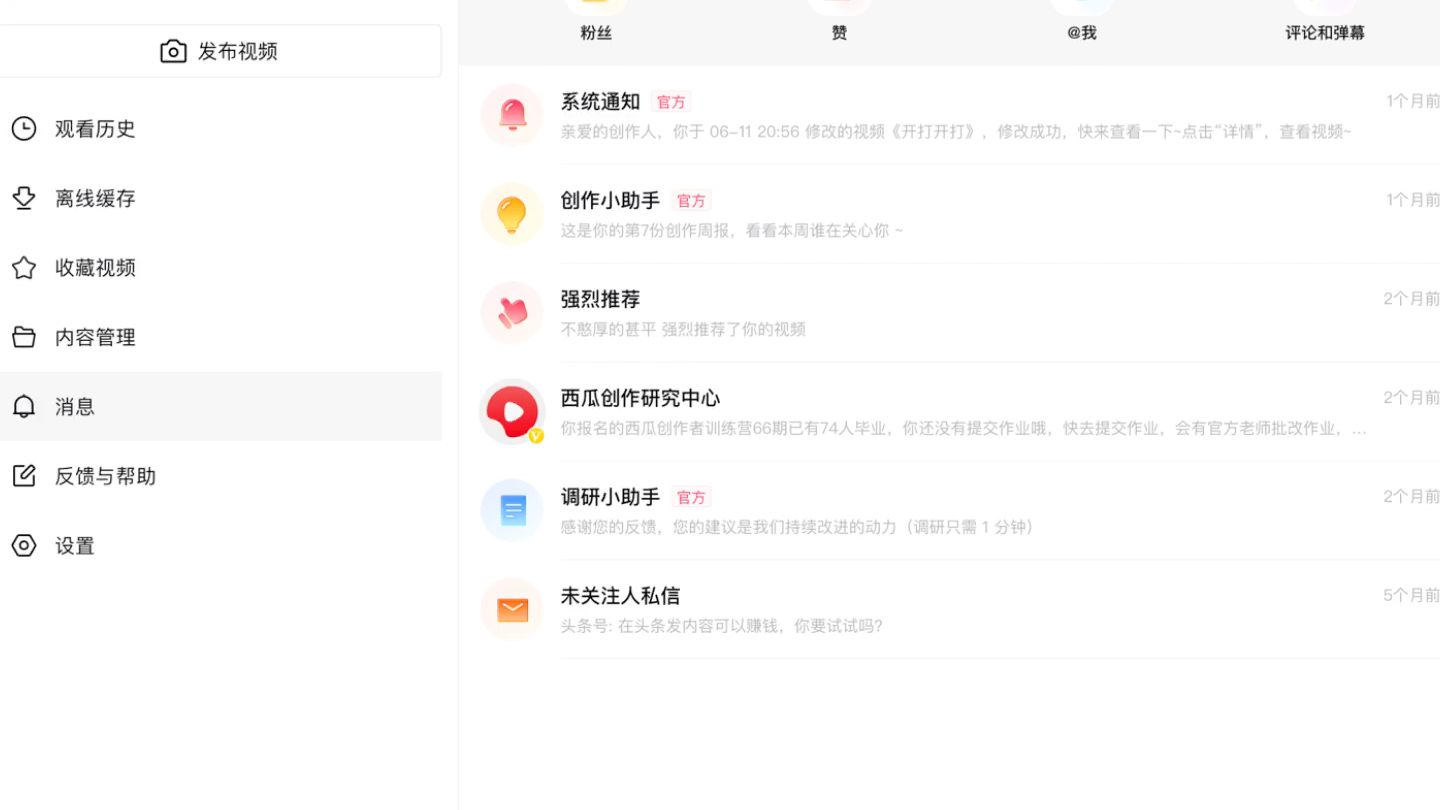Click the edit icon for 反馈与帮助
This screenshot has width=1440, height=810.
[24, 476]
